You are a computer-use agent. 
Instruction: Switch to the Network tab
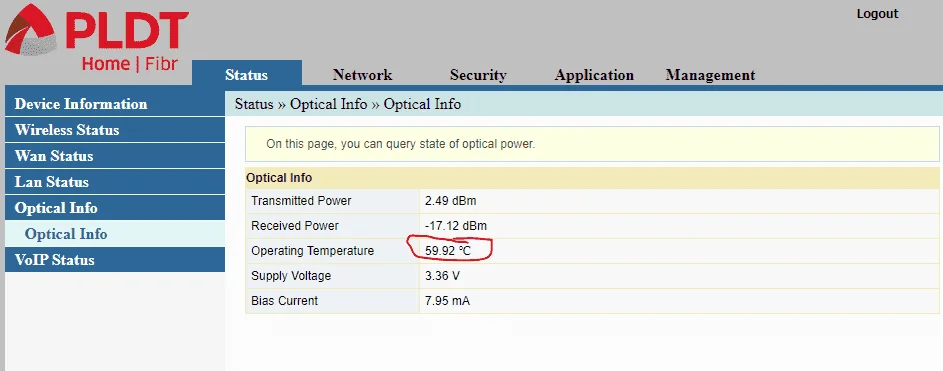[x=362, y=75]
